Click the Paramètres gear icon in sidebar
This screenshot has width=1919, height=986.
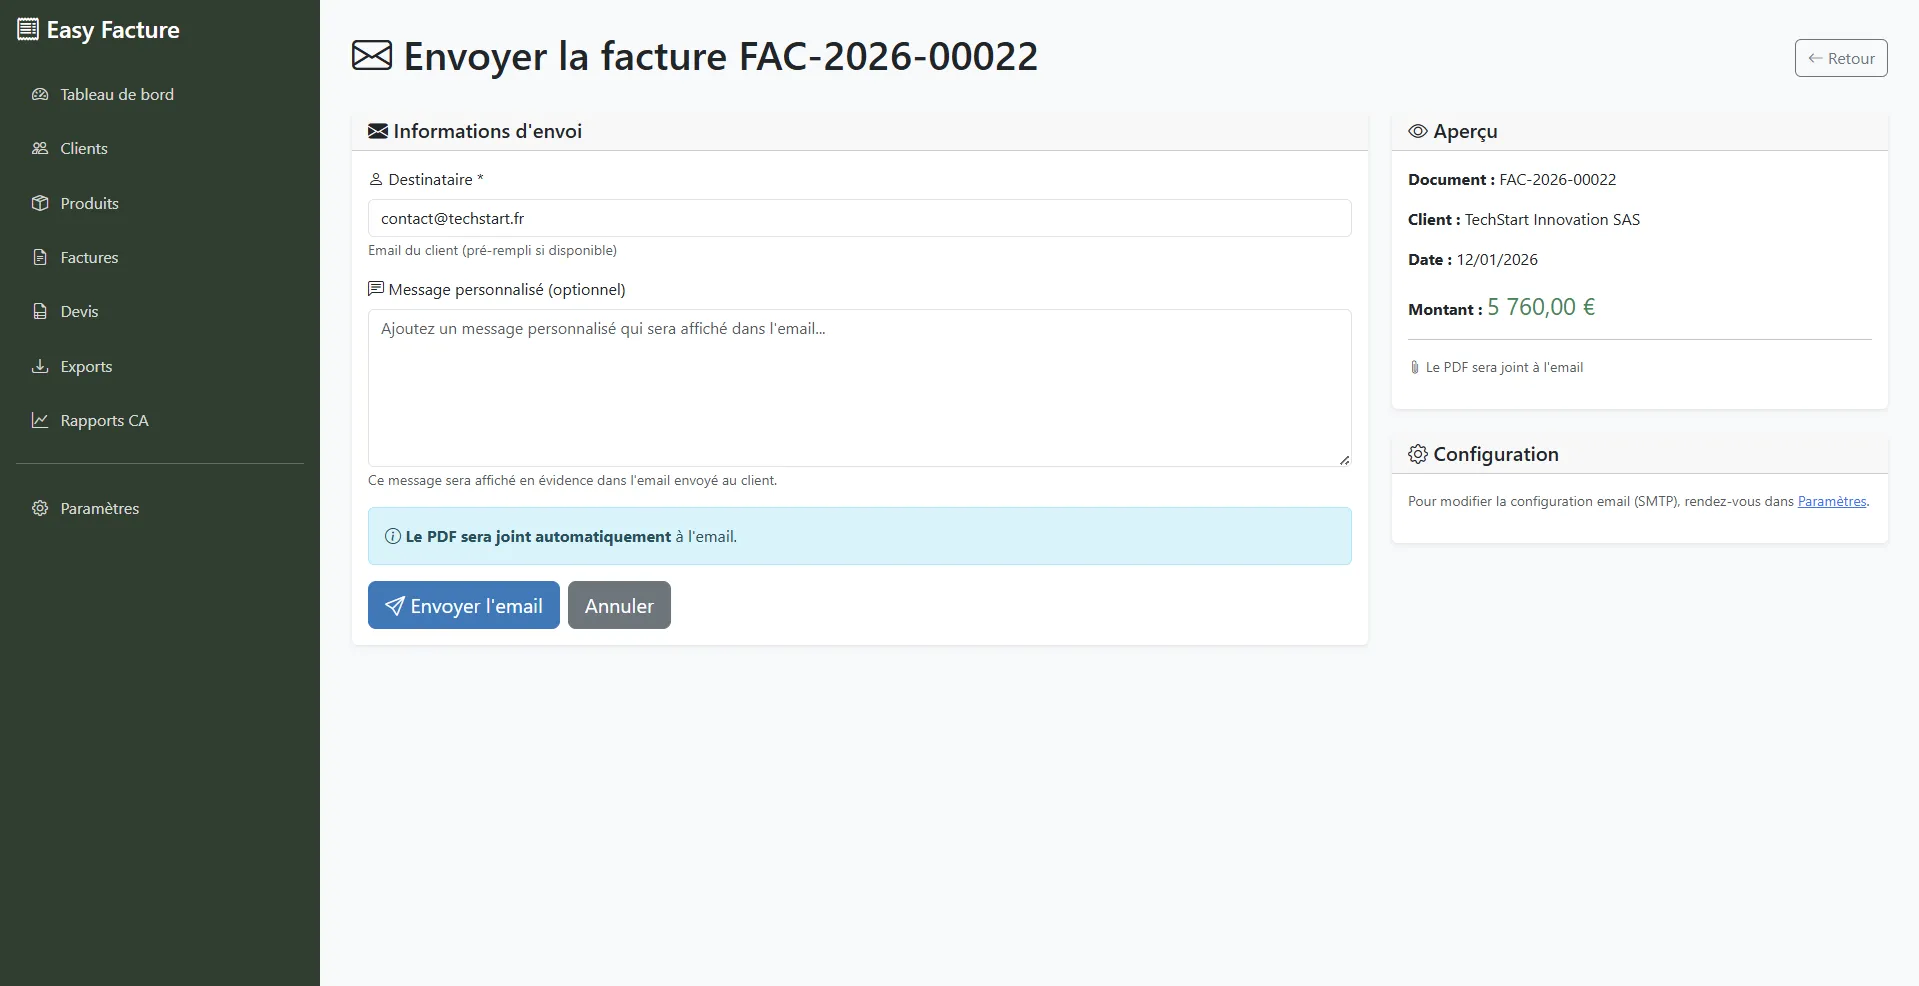(40, 509)
